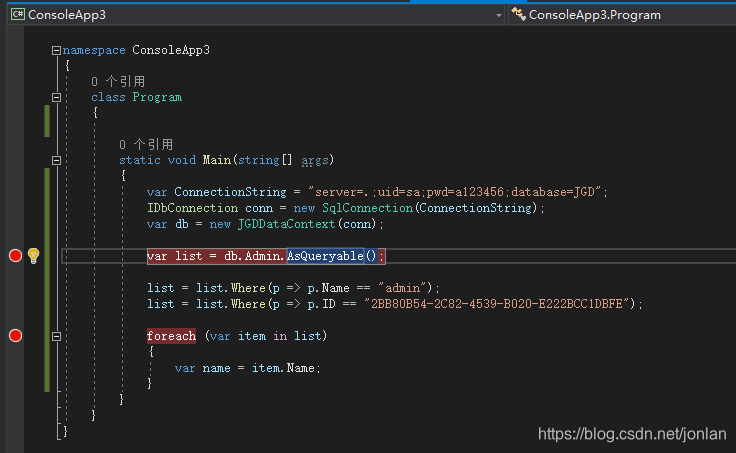The height and width of the screenshot is (453, 736).
Task: Click db.Admin in the list assignment
Action: tap(253, 256)
